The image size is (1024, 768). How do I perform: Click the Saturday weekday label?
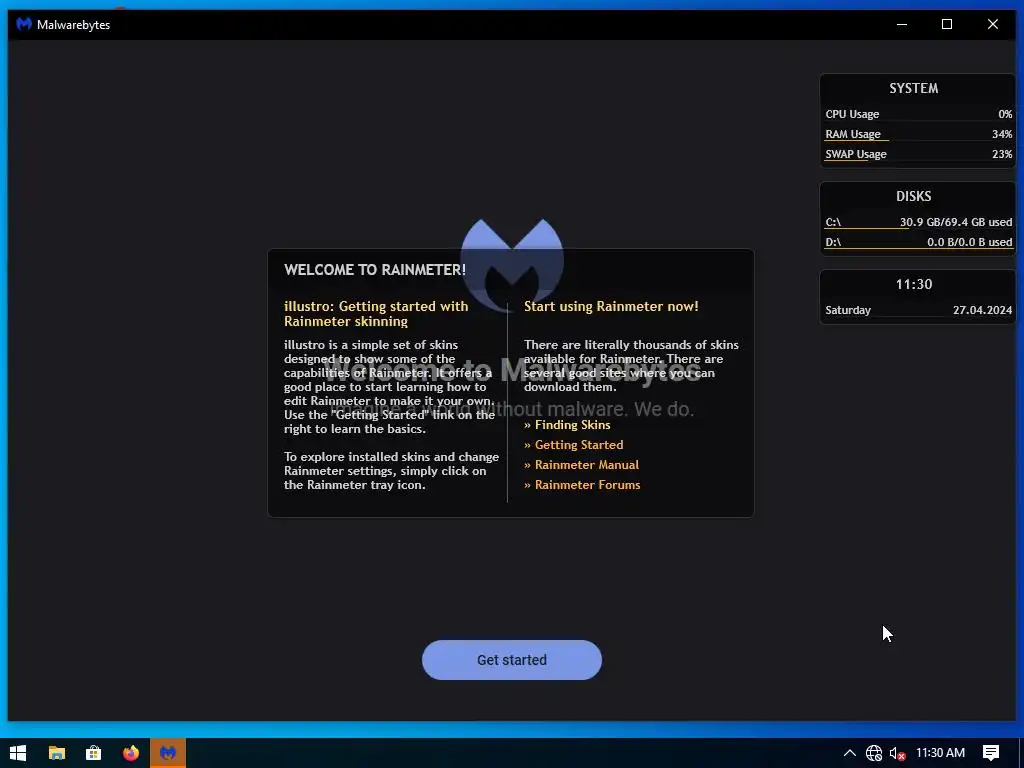pyautogui.click(x=848, y=310)
